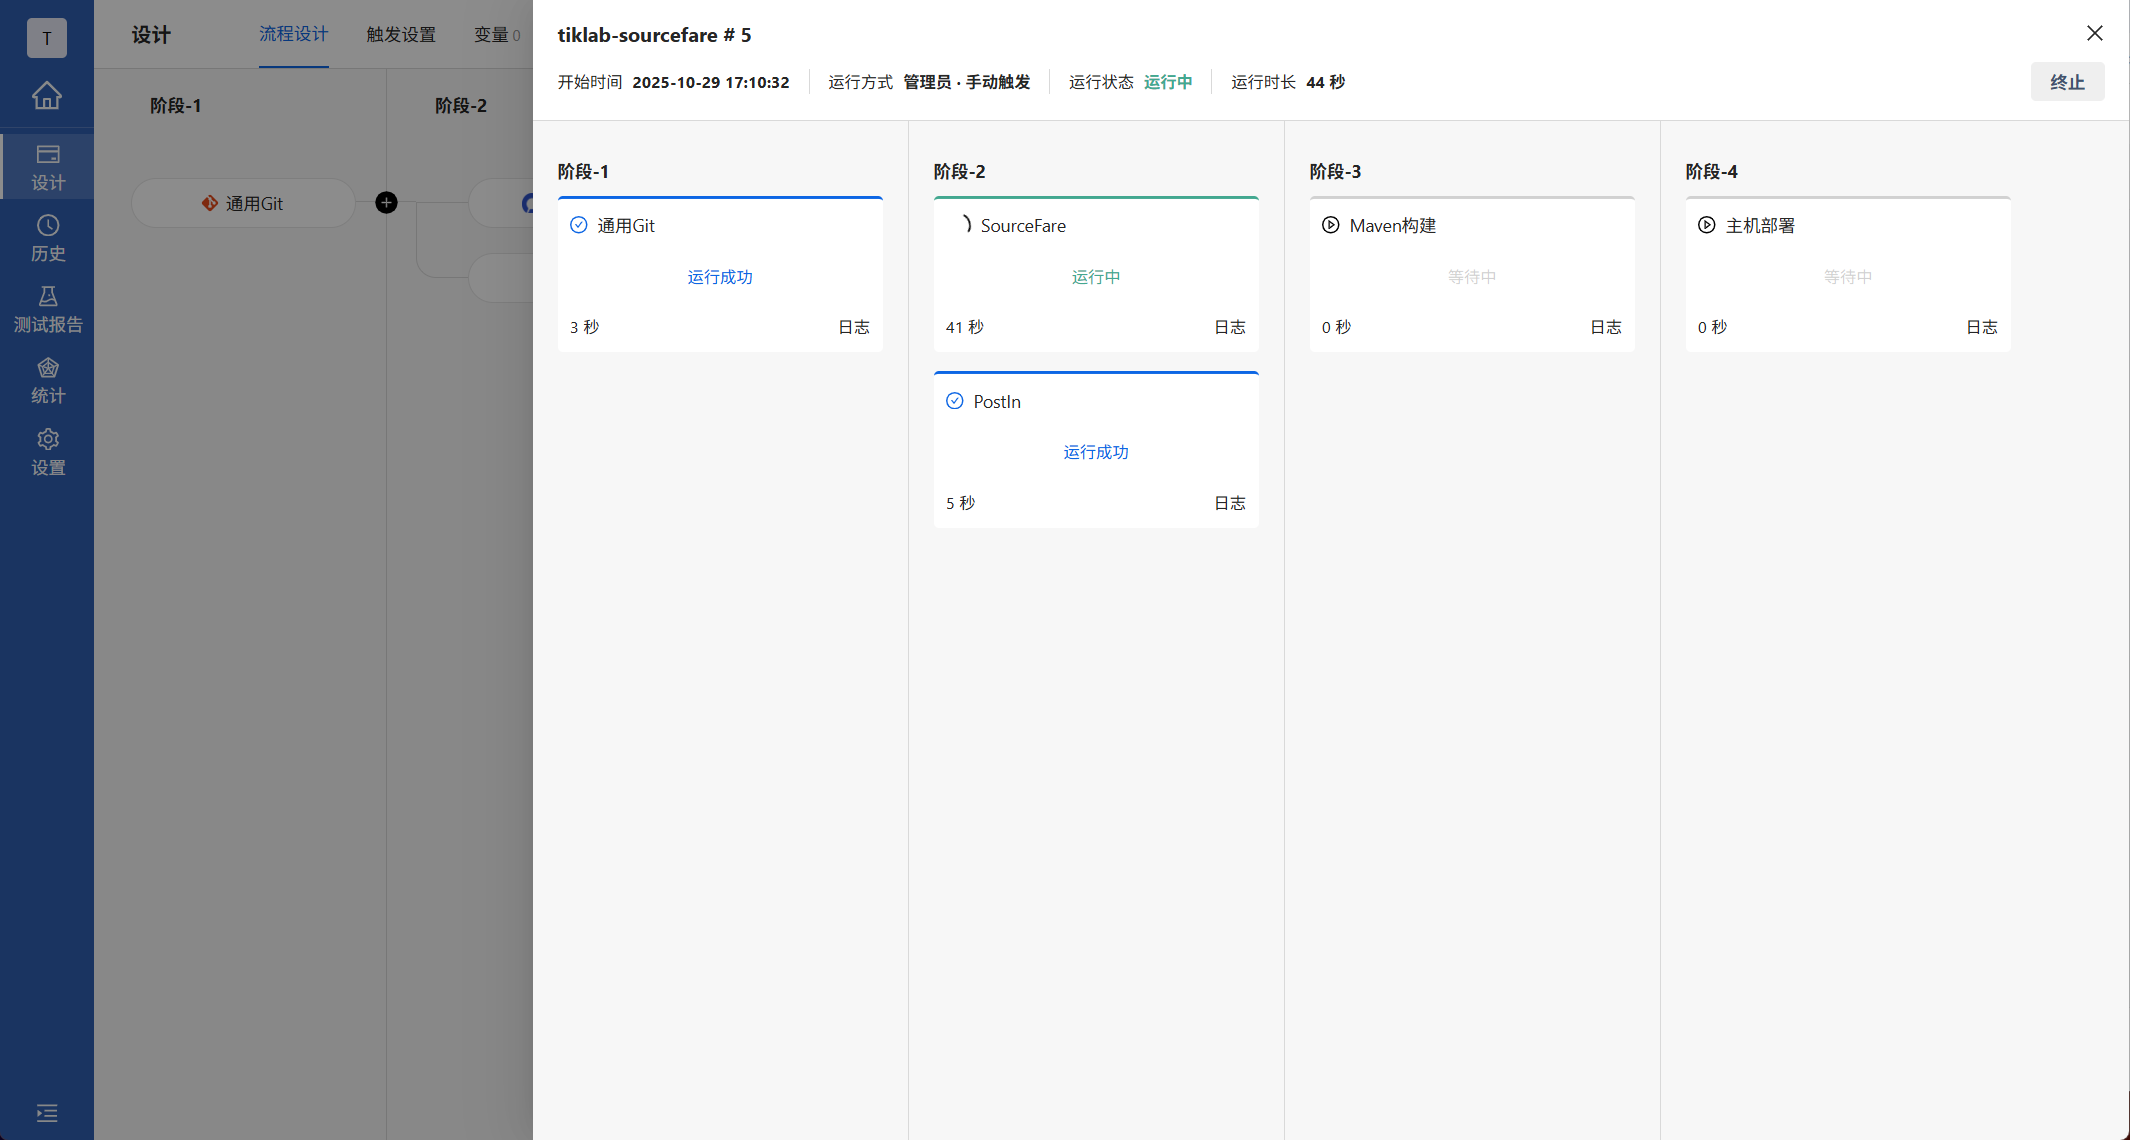2130x1140 pixels.
Task: Expand sidebar using bottom menu icon
Action: pyautogui.click(x=47, y=1113)
